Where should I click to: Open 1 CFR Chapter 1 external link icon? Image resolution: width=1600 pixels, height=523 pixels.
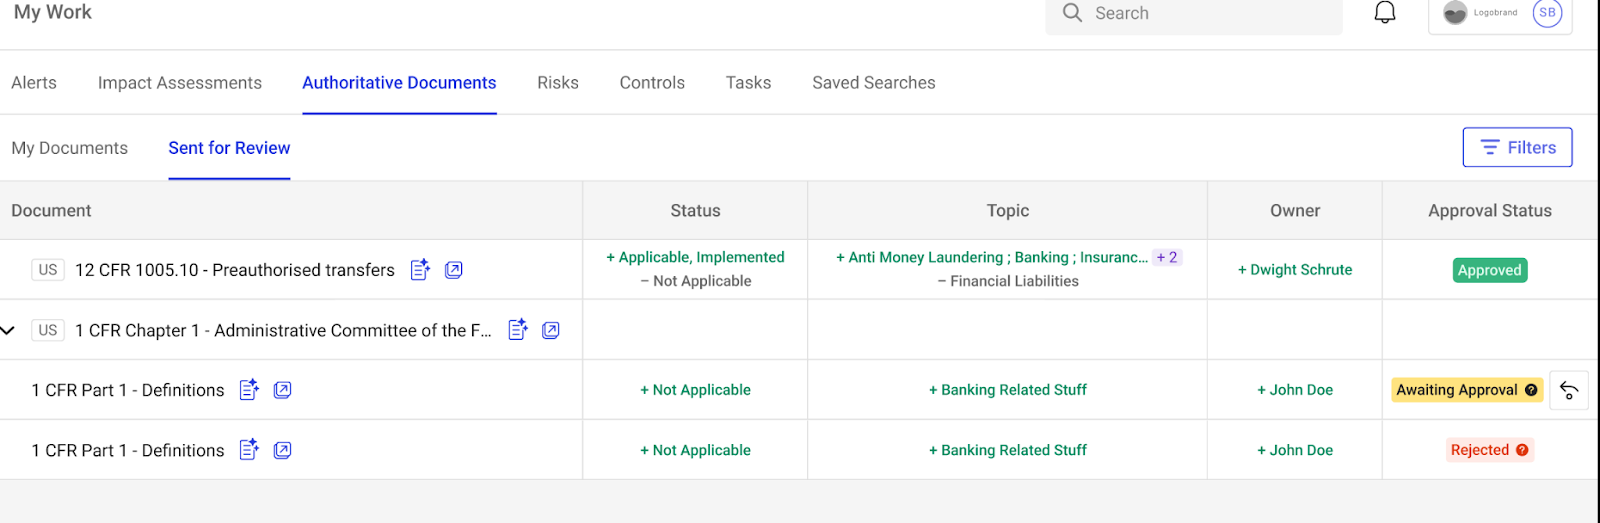(551, 330)
